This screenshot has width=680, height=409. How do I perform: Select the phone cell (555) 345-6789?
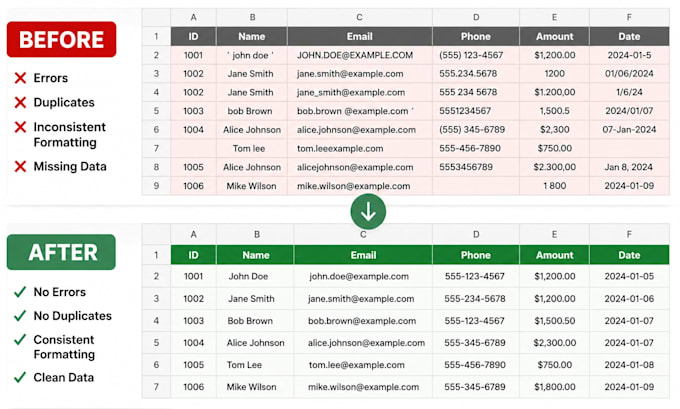476,130
